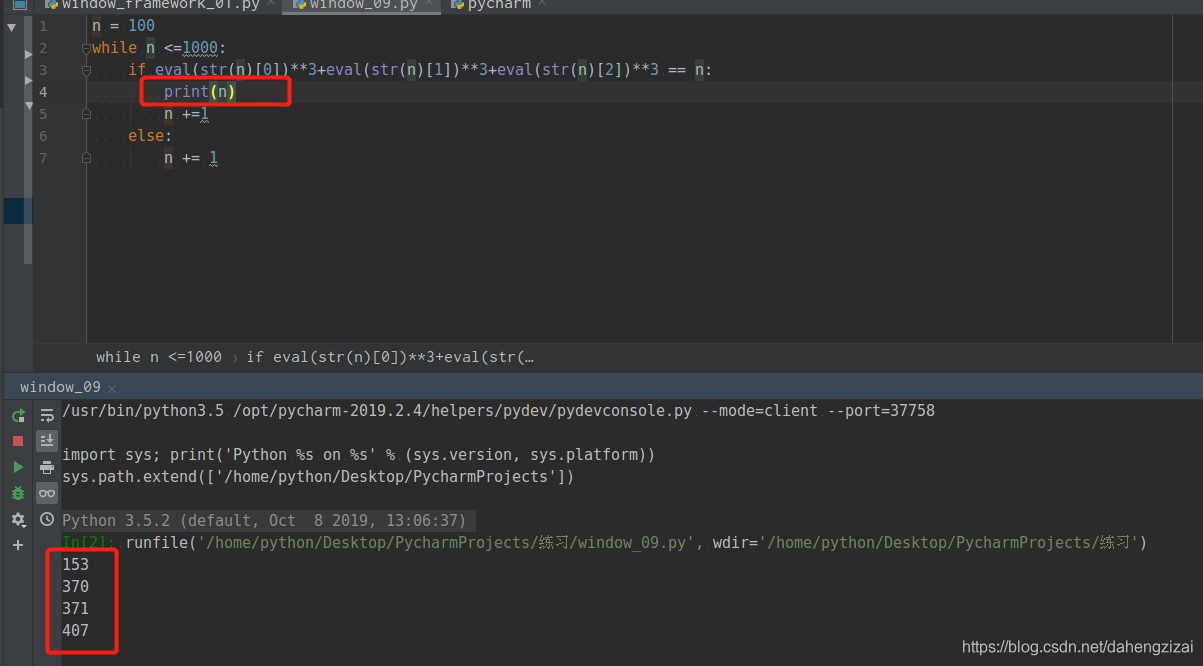The width and height of the screenshot is (1203, 666).
Task: Add new console with plus icon
Action: pyautogui.click(x=18, y=545)
